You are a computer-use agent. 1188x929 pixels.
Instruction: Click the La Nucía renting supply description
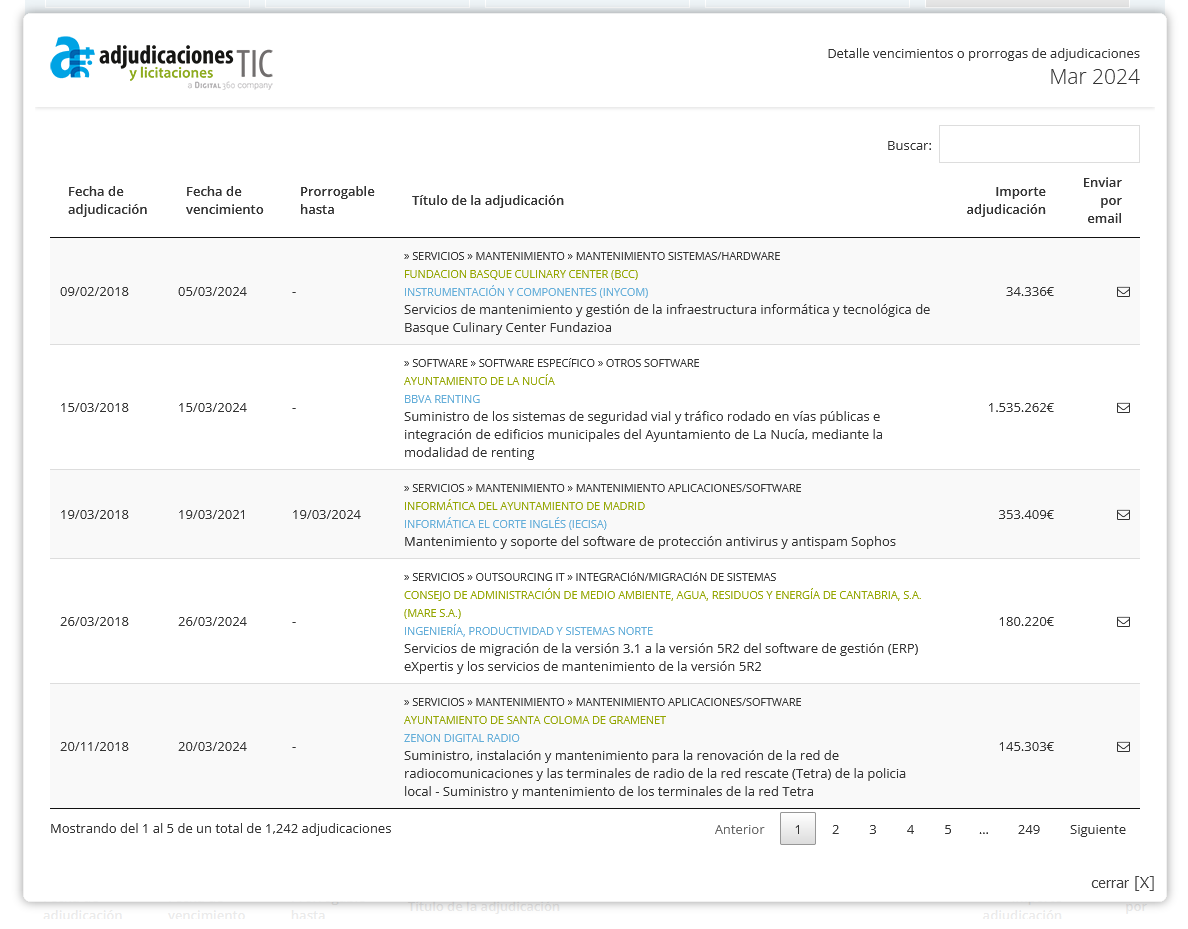tap(643, 434)
